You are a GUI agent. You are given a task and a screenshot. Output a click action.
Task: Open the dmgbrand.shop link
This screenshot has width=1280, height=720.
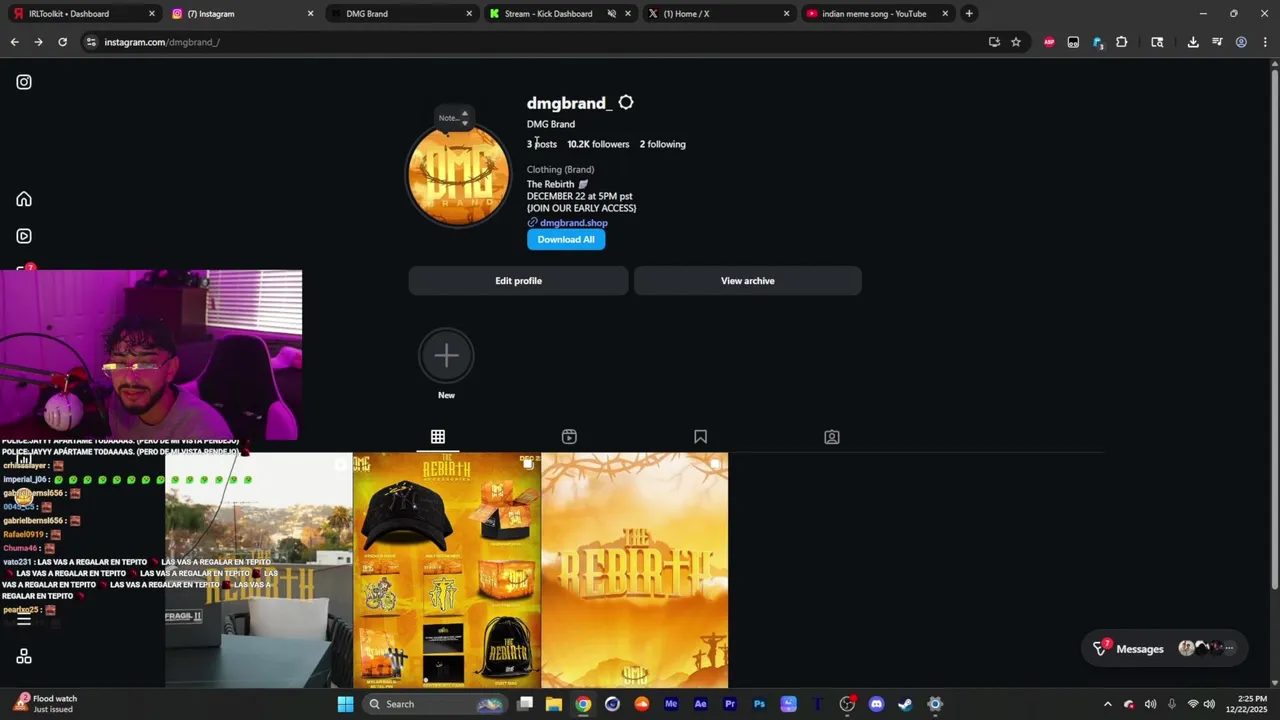tap(573, 223)
